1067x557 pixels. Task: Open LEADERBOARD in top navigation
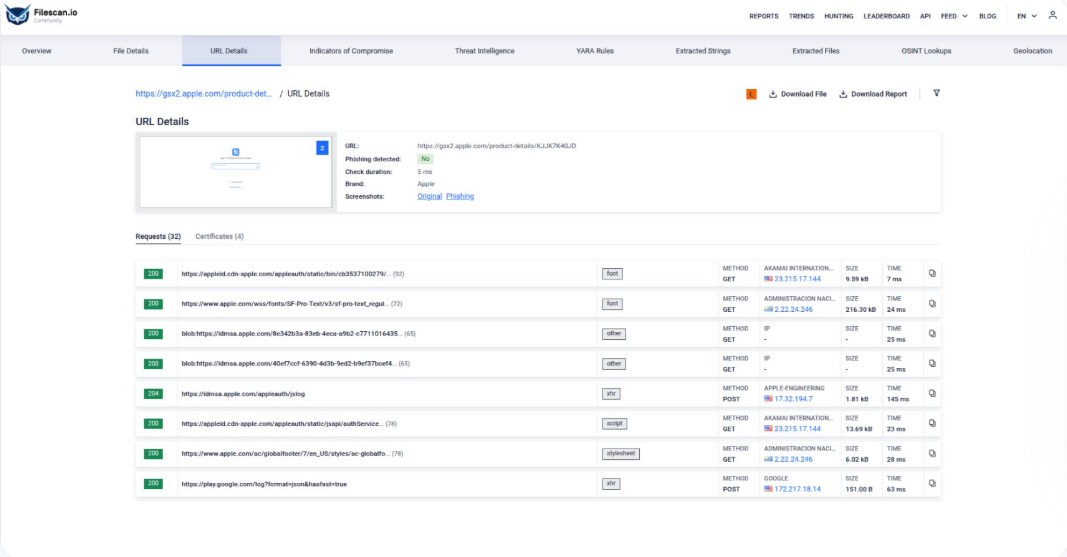[886, 16]
